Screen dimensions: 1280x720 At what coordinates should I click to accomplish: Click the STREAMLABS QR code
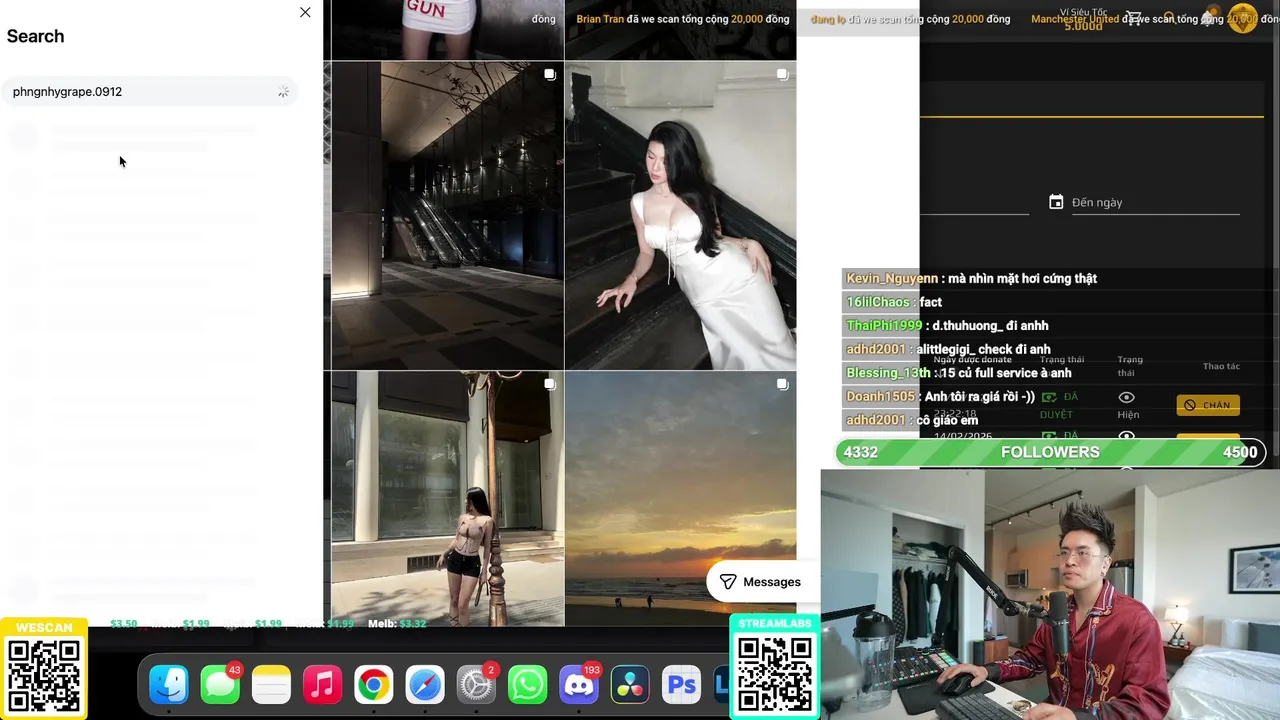click(774, 673)
